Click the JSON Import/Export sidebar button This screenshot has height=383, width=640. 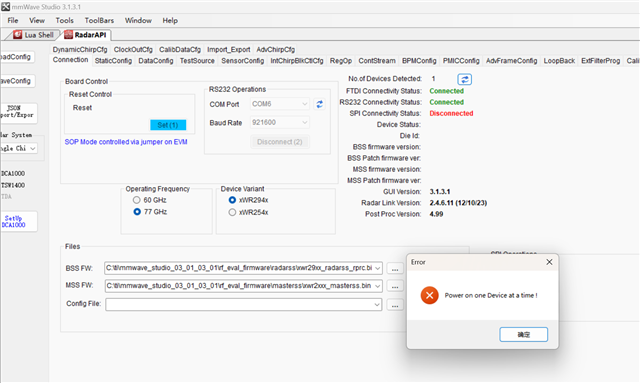coord(18,113)
